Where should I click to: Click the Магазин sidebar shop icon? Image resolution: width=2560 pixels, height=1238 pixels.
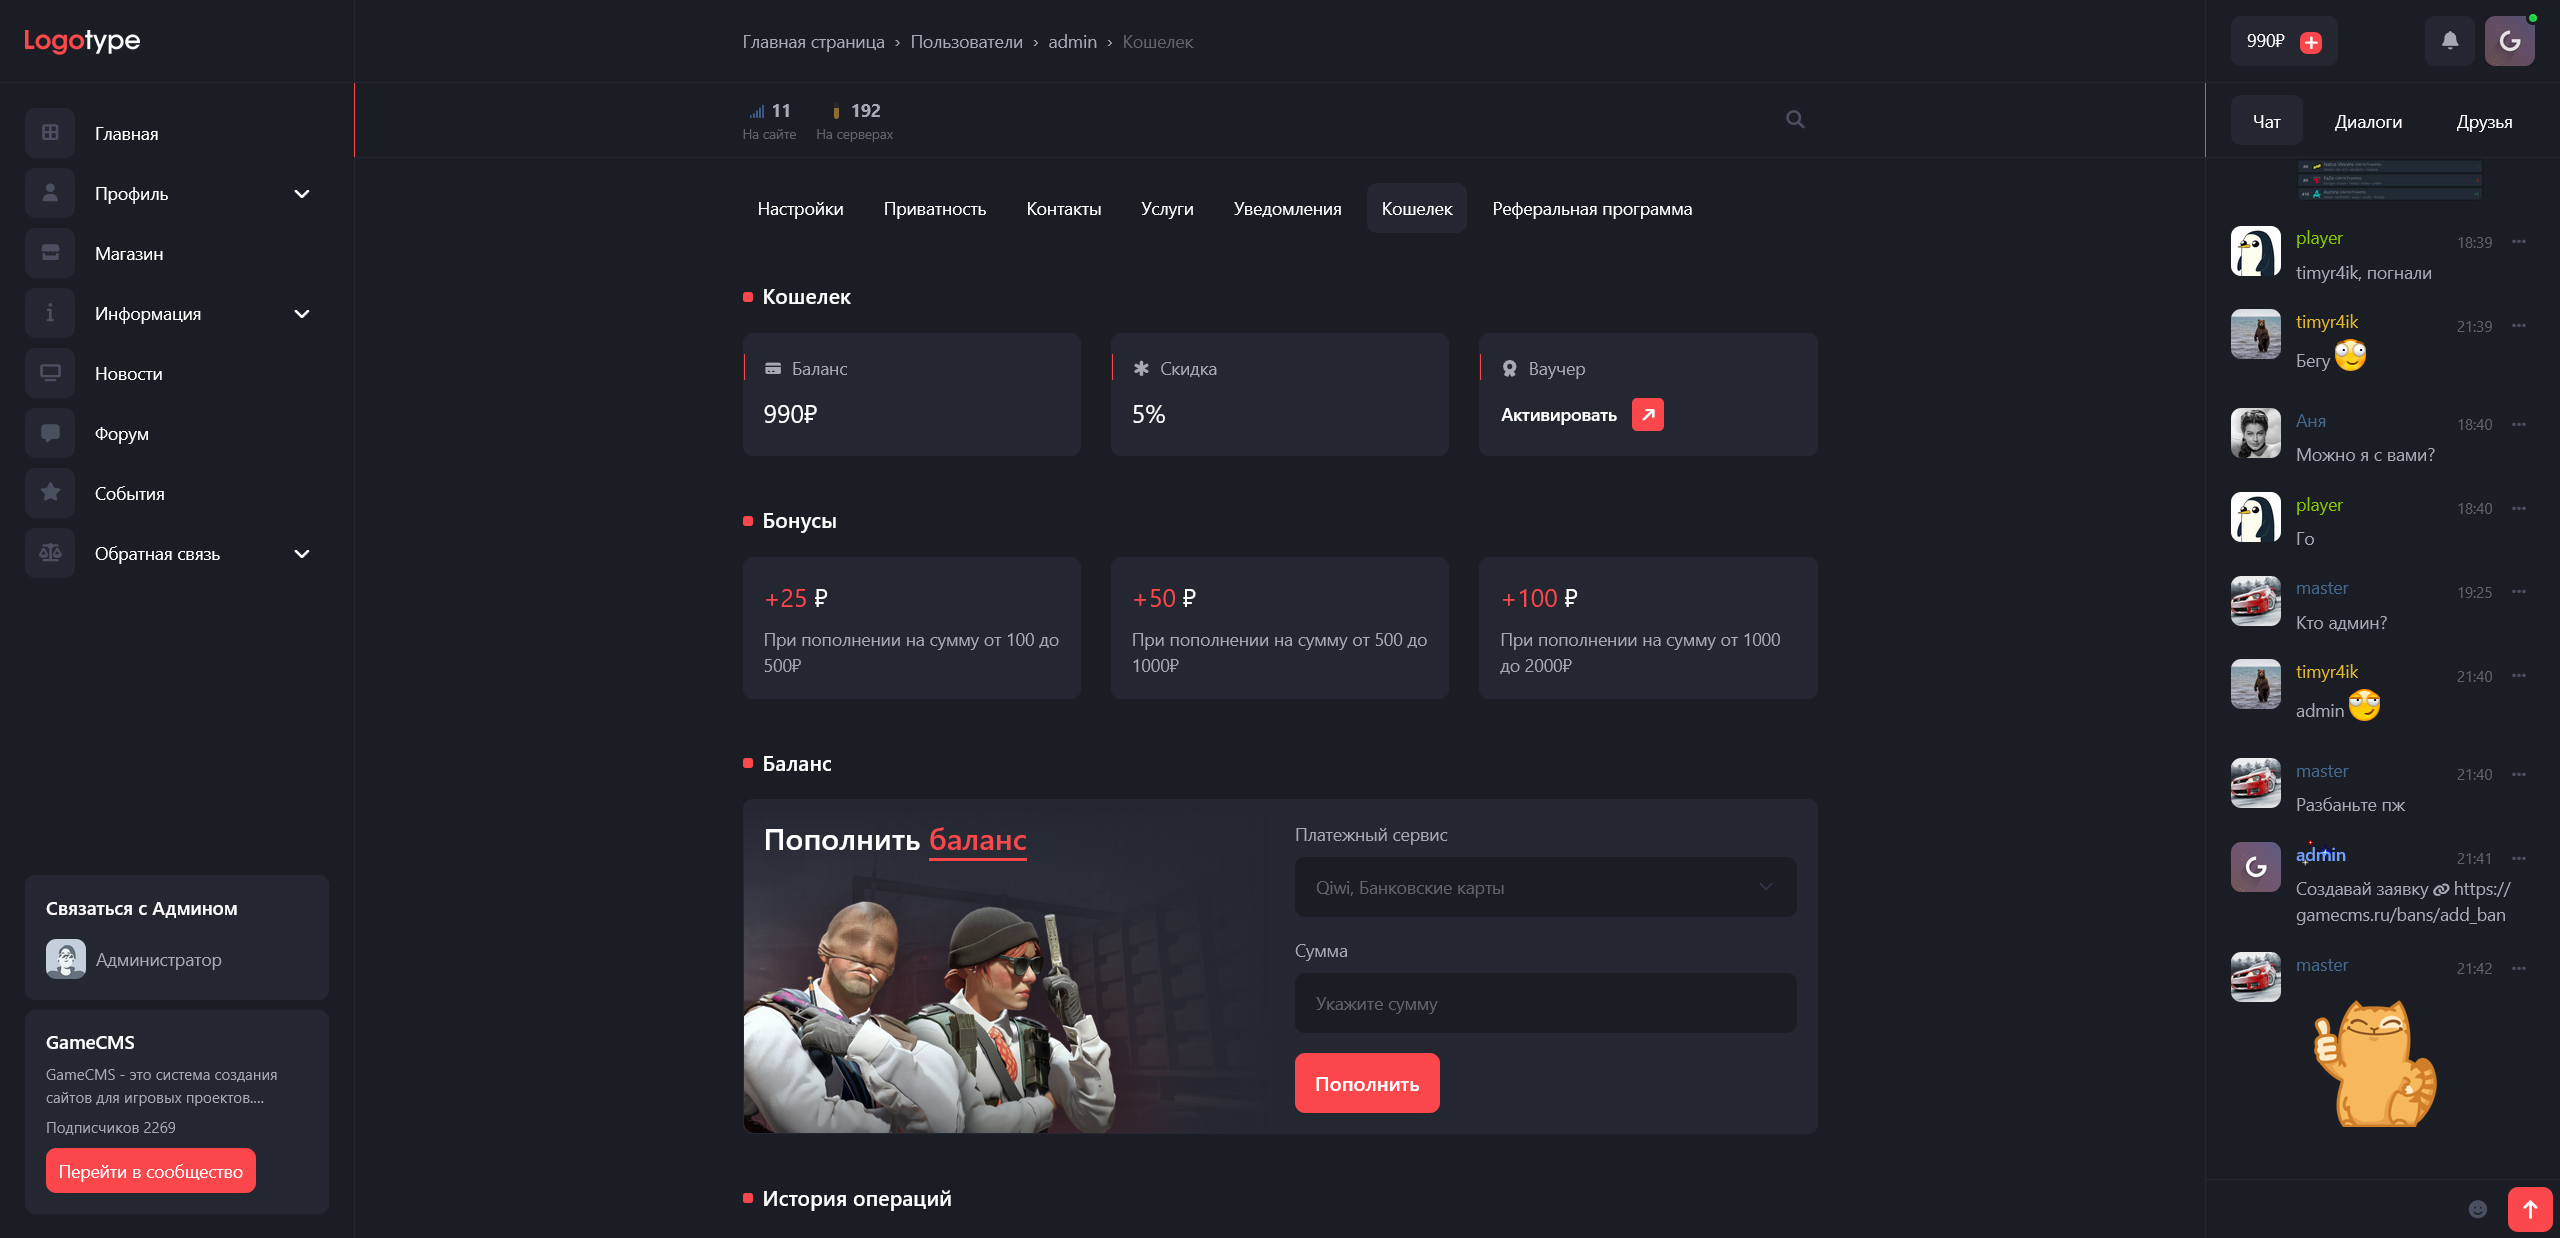click(x=50, y=253)
